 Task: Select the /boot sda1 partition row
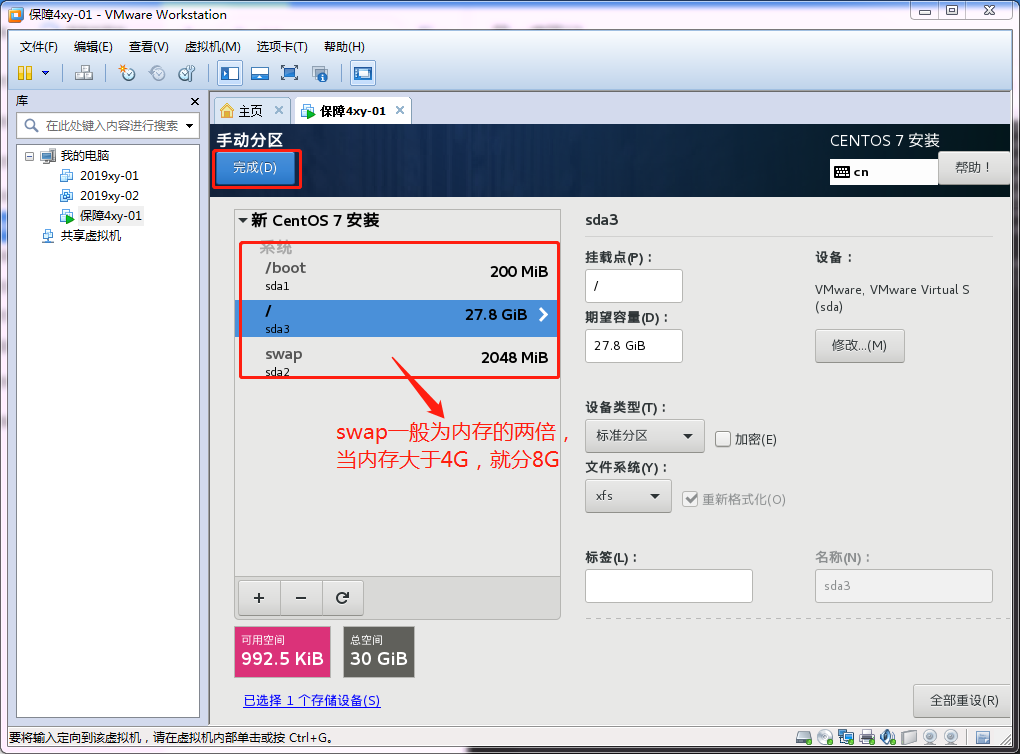click(x=397, y=276)
